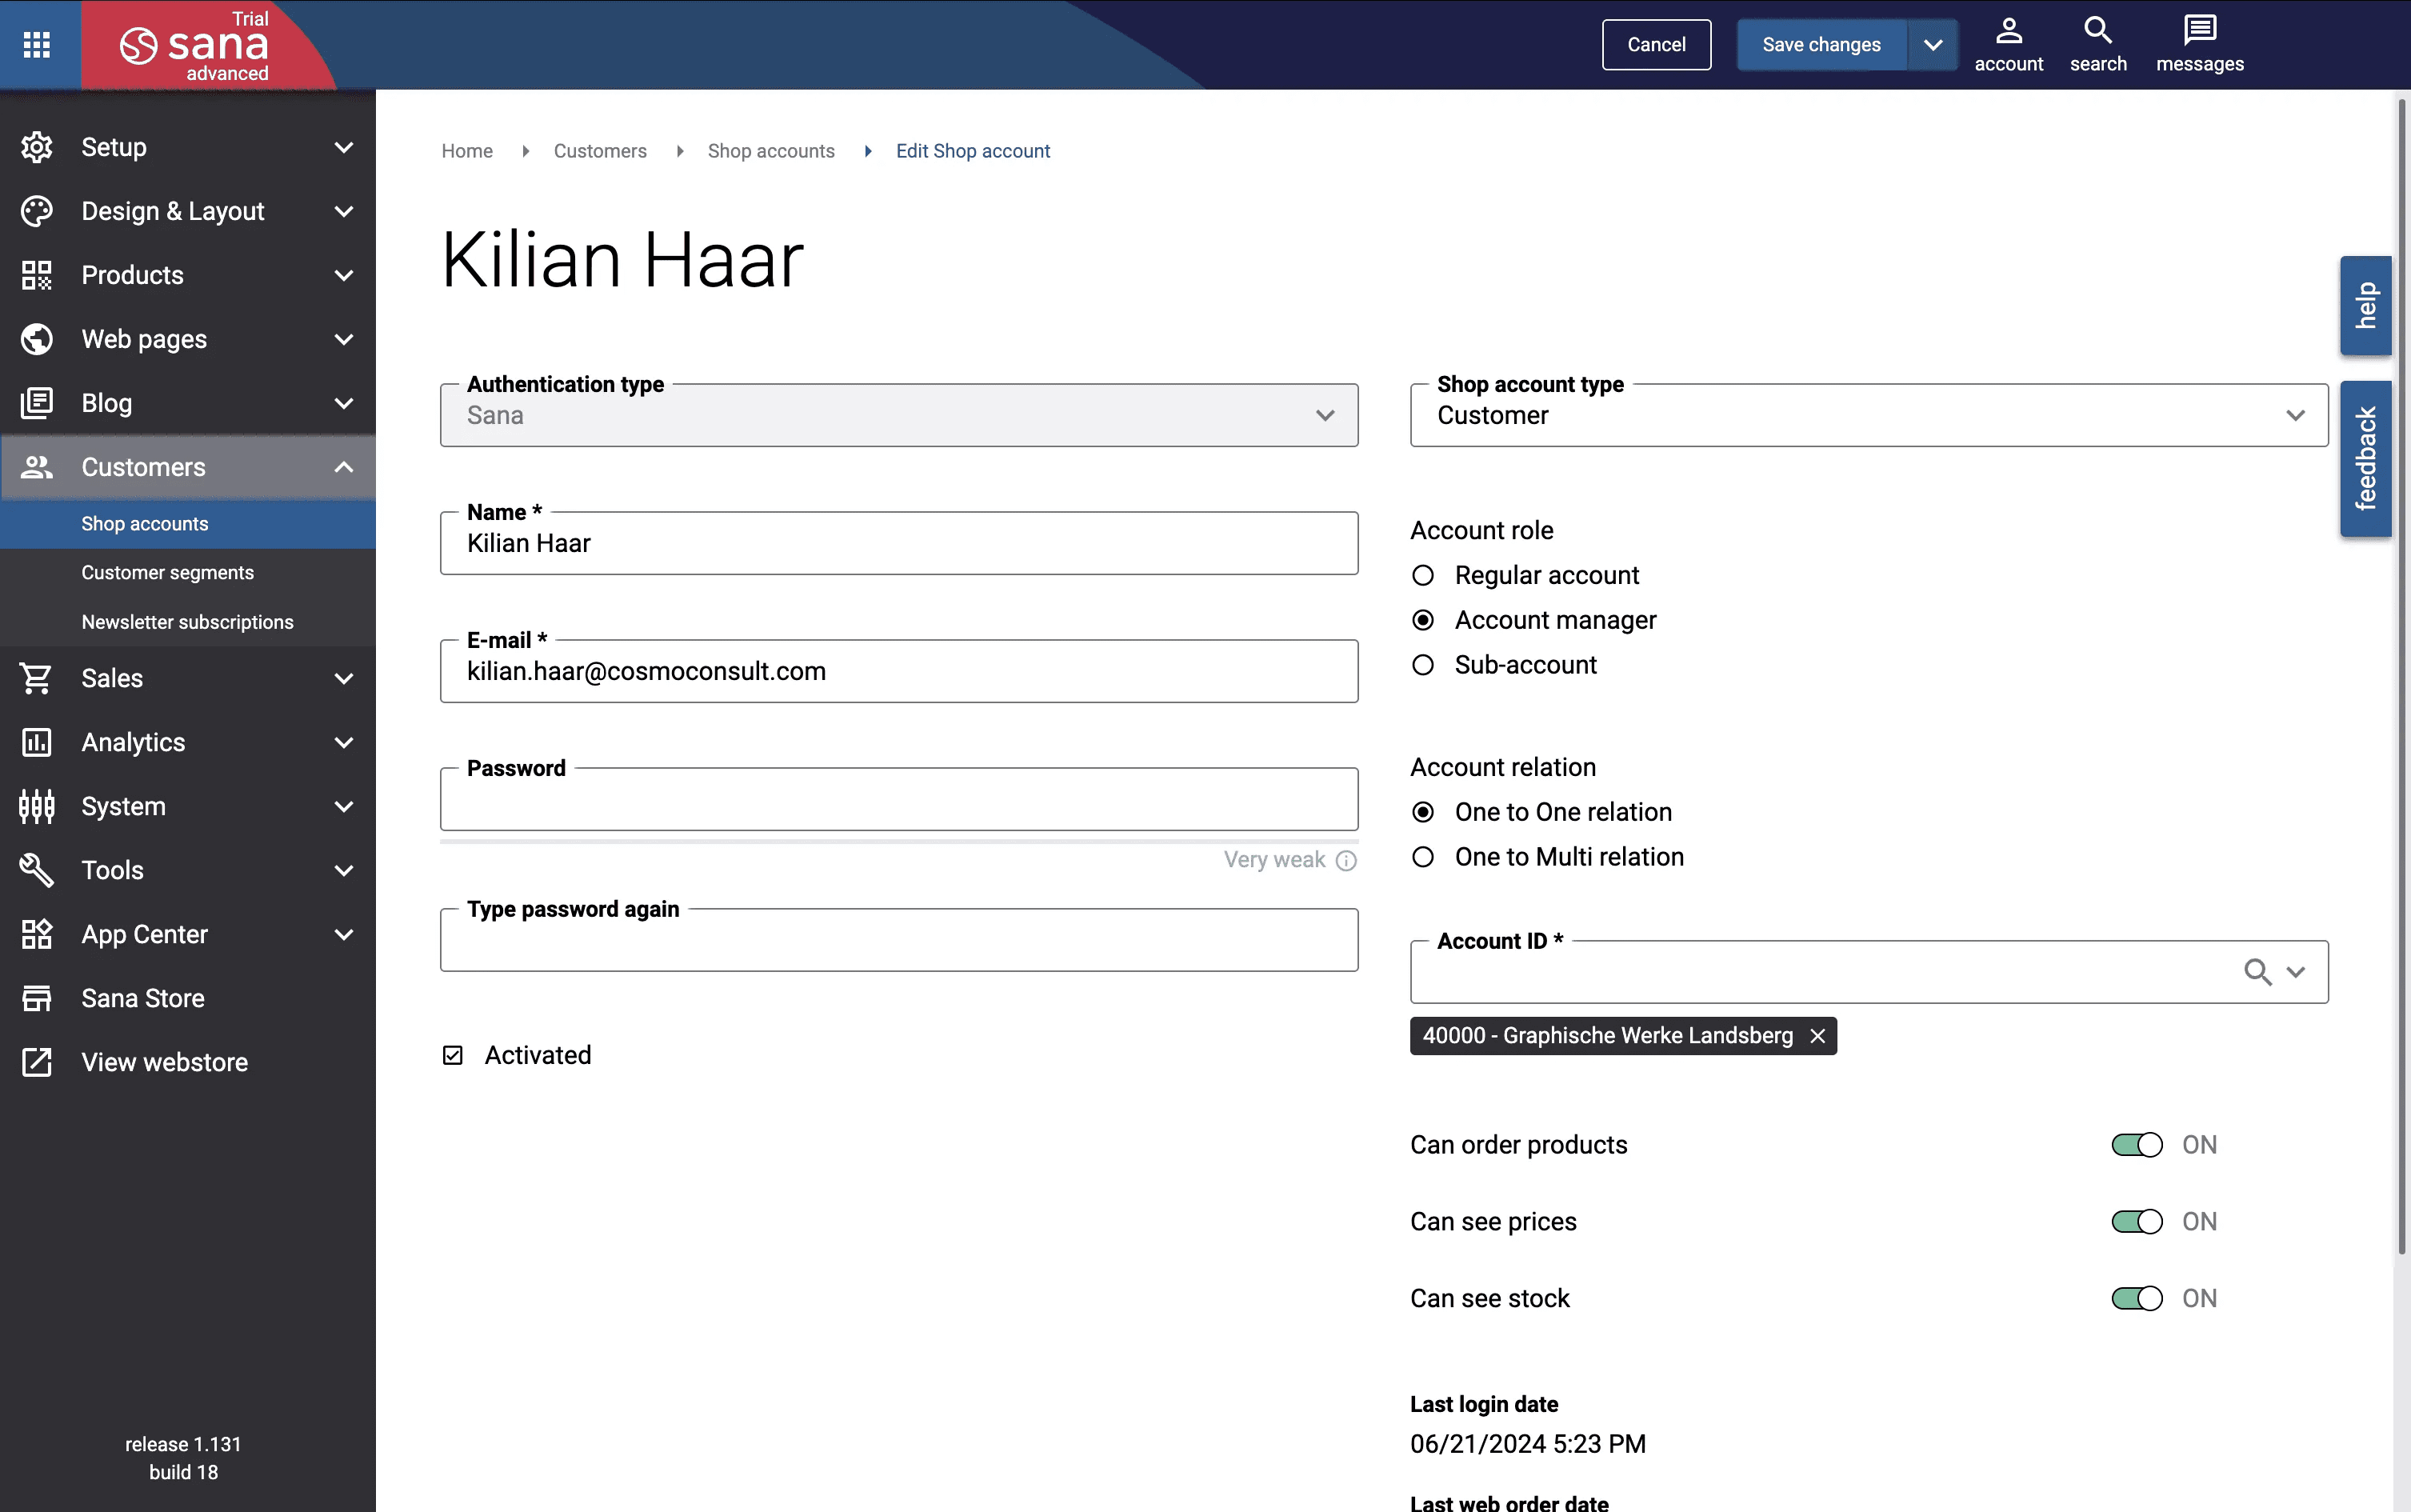2411x1512 pixels.
Task: Click the System sliders icon
Action: (37, 806)
